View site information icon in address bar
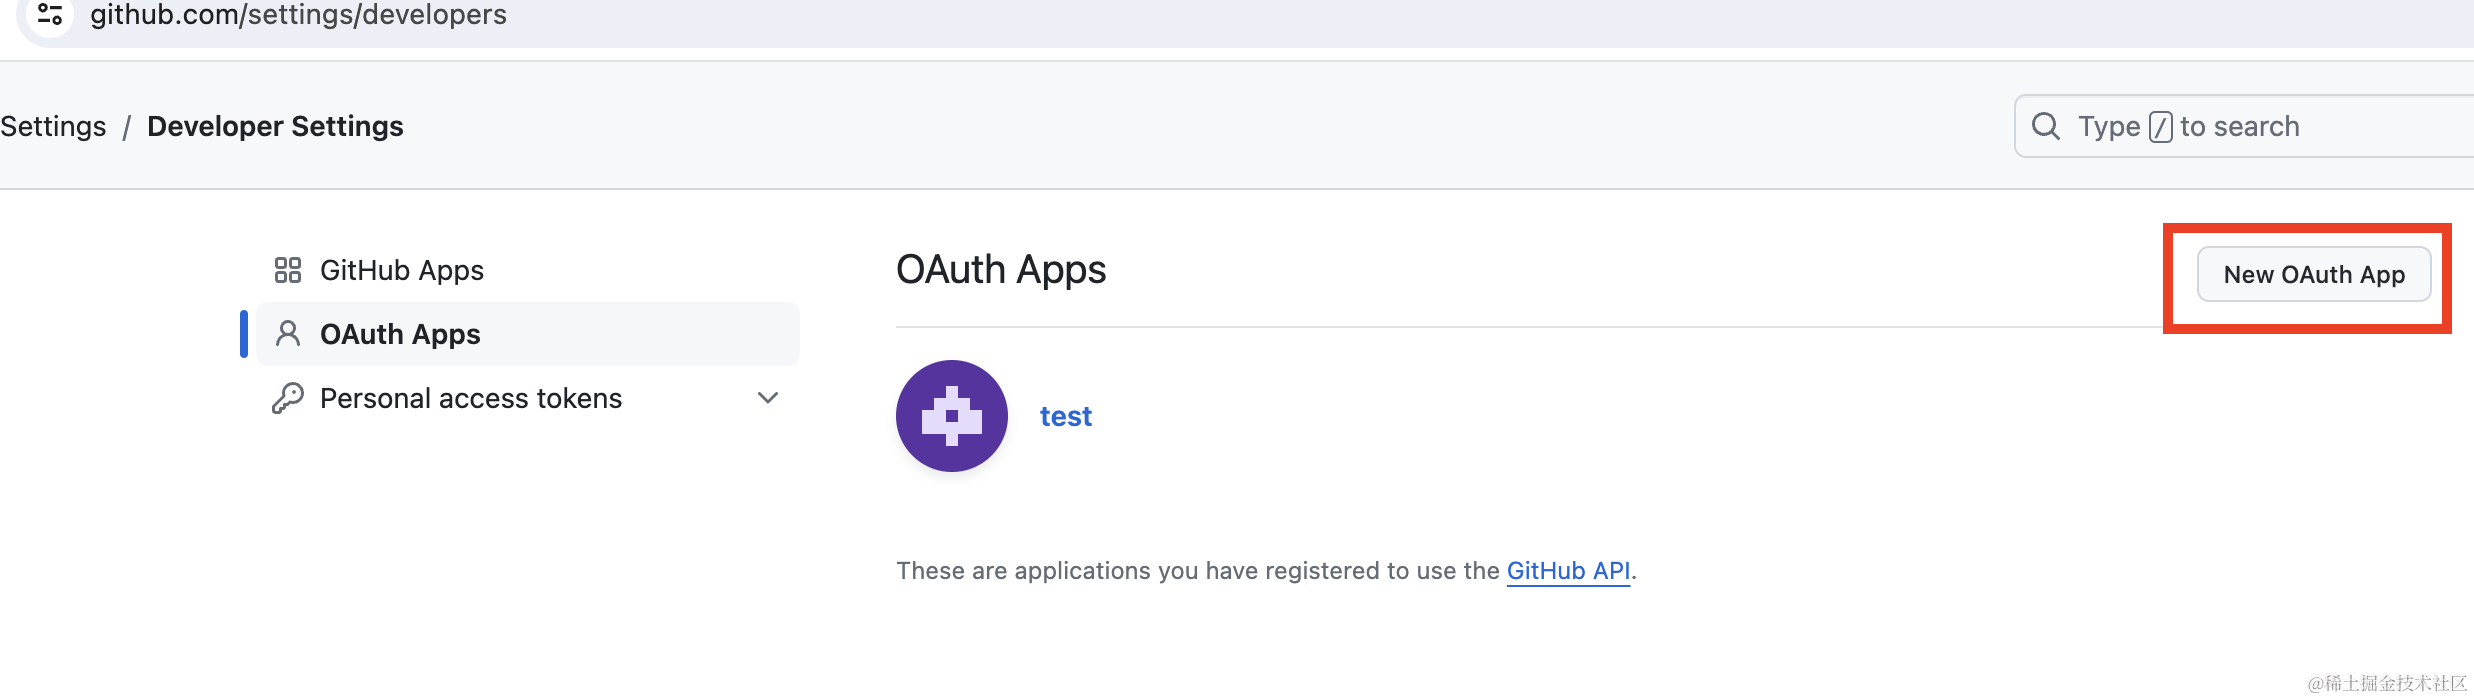This screenshot has width=2474, height=700. 50,15
